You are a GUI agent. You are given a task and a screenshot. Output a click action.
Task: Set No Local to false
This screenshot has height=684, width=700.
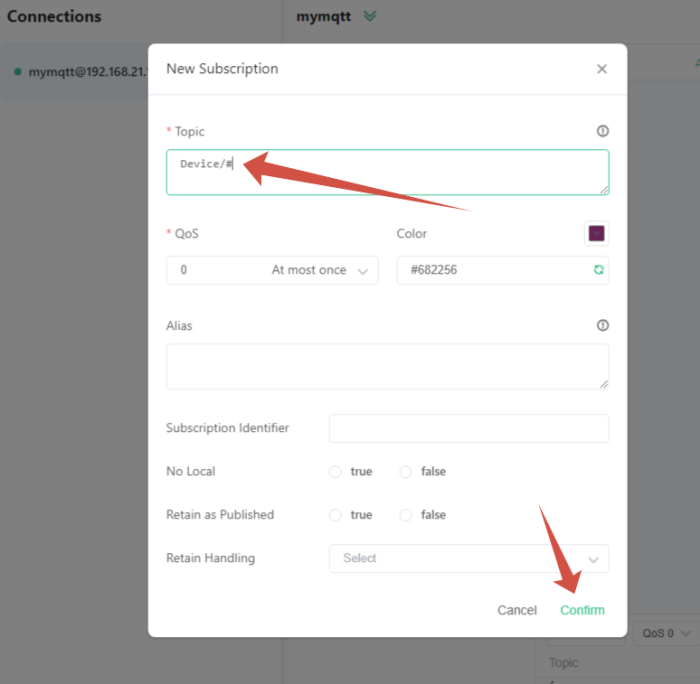406,472
